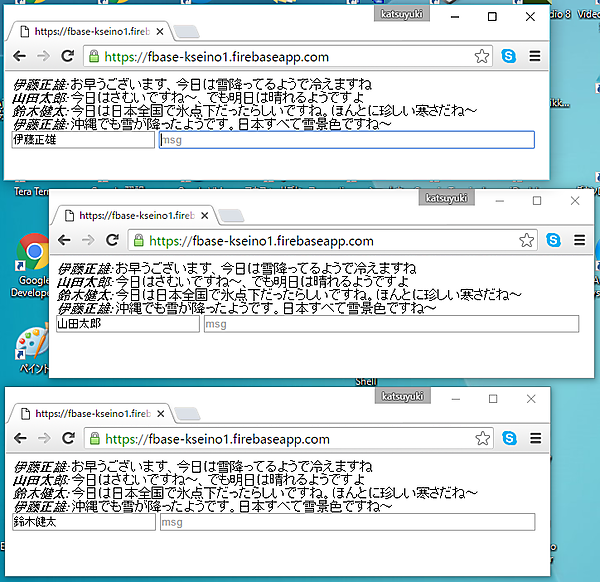
Task: Click the address bar in the middle window
Action: click(x=330, y=240)
